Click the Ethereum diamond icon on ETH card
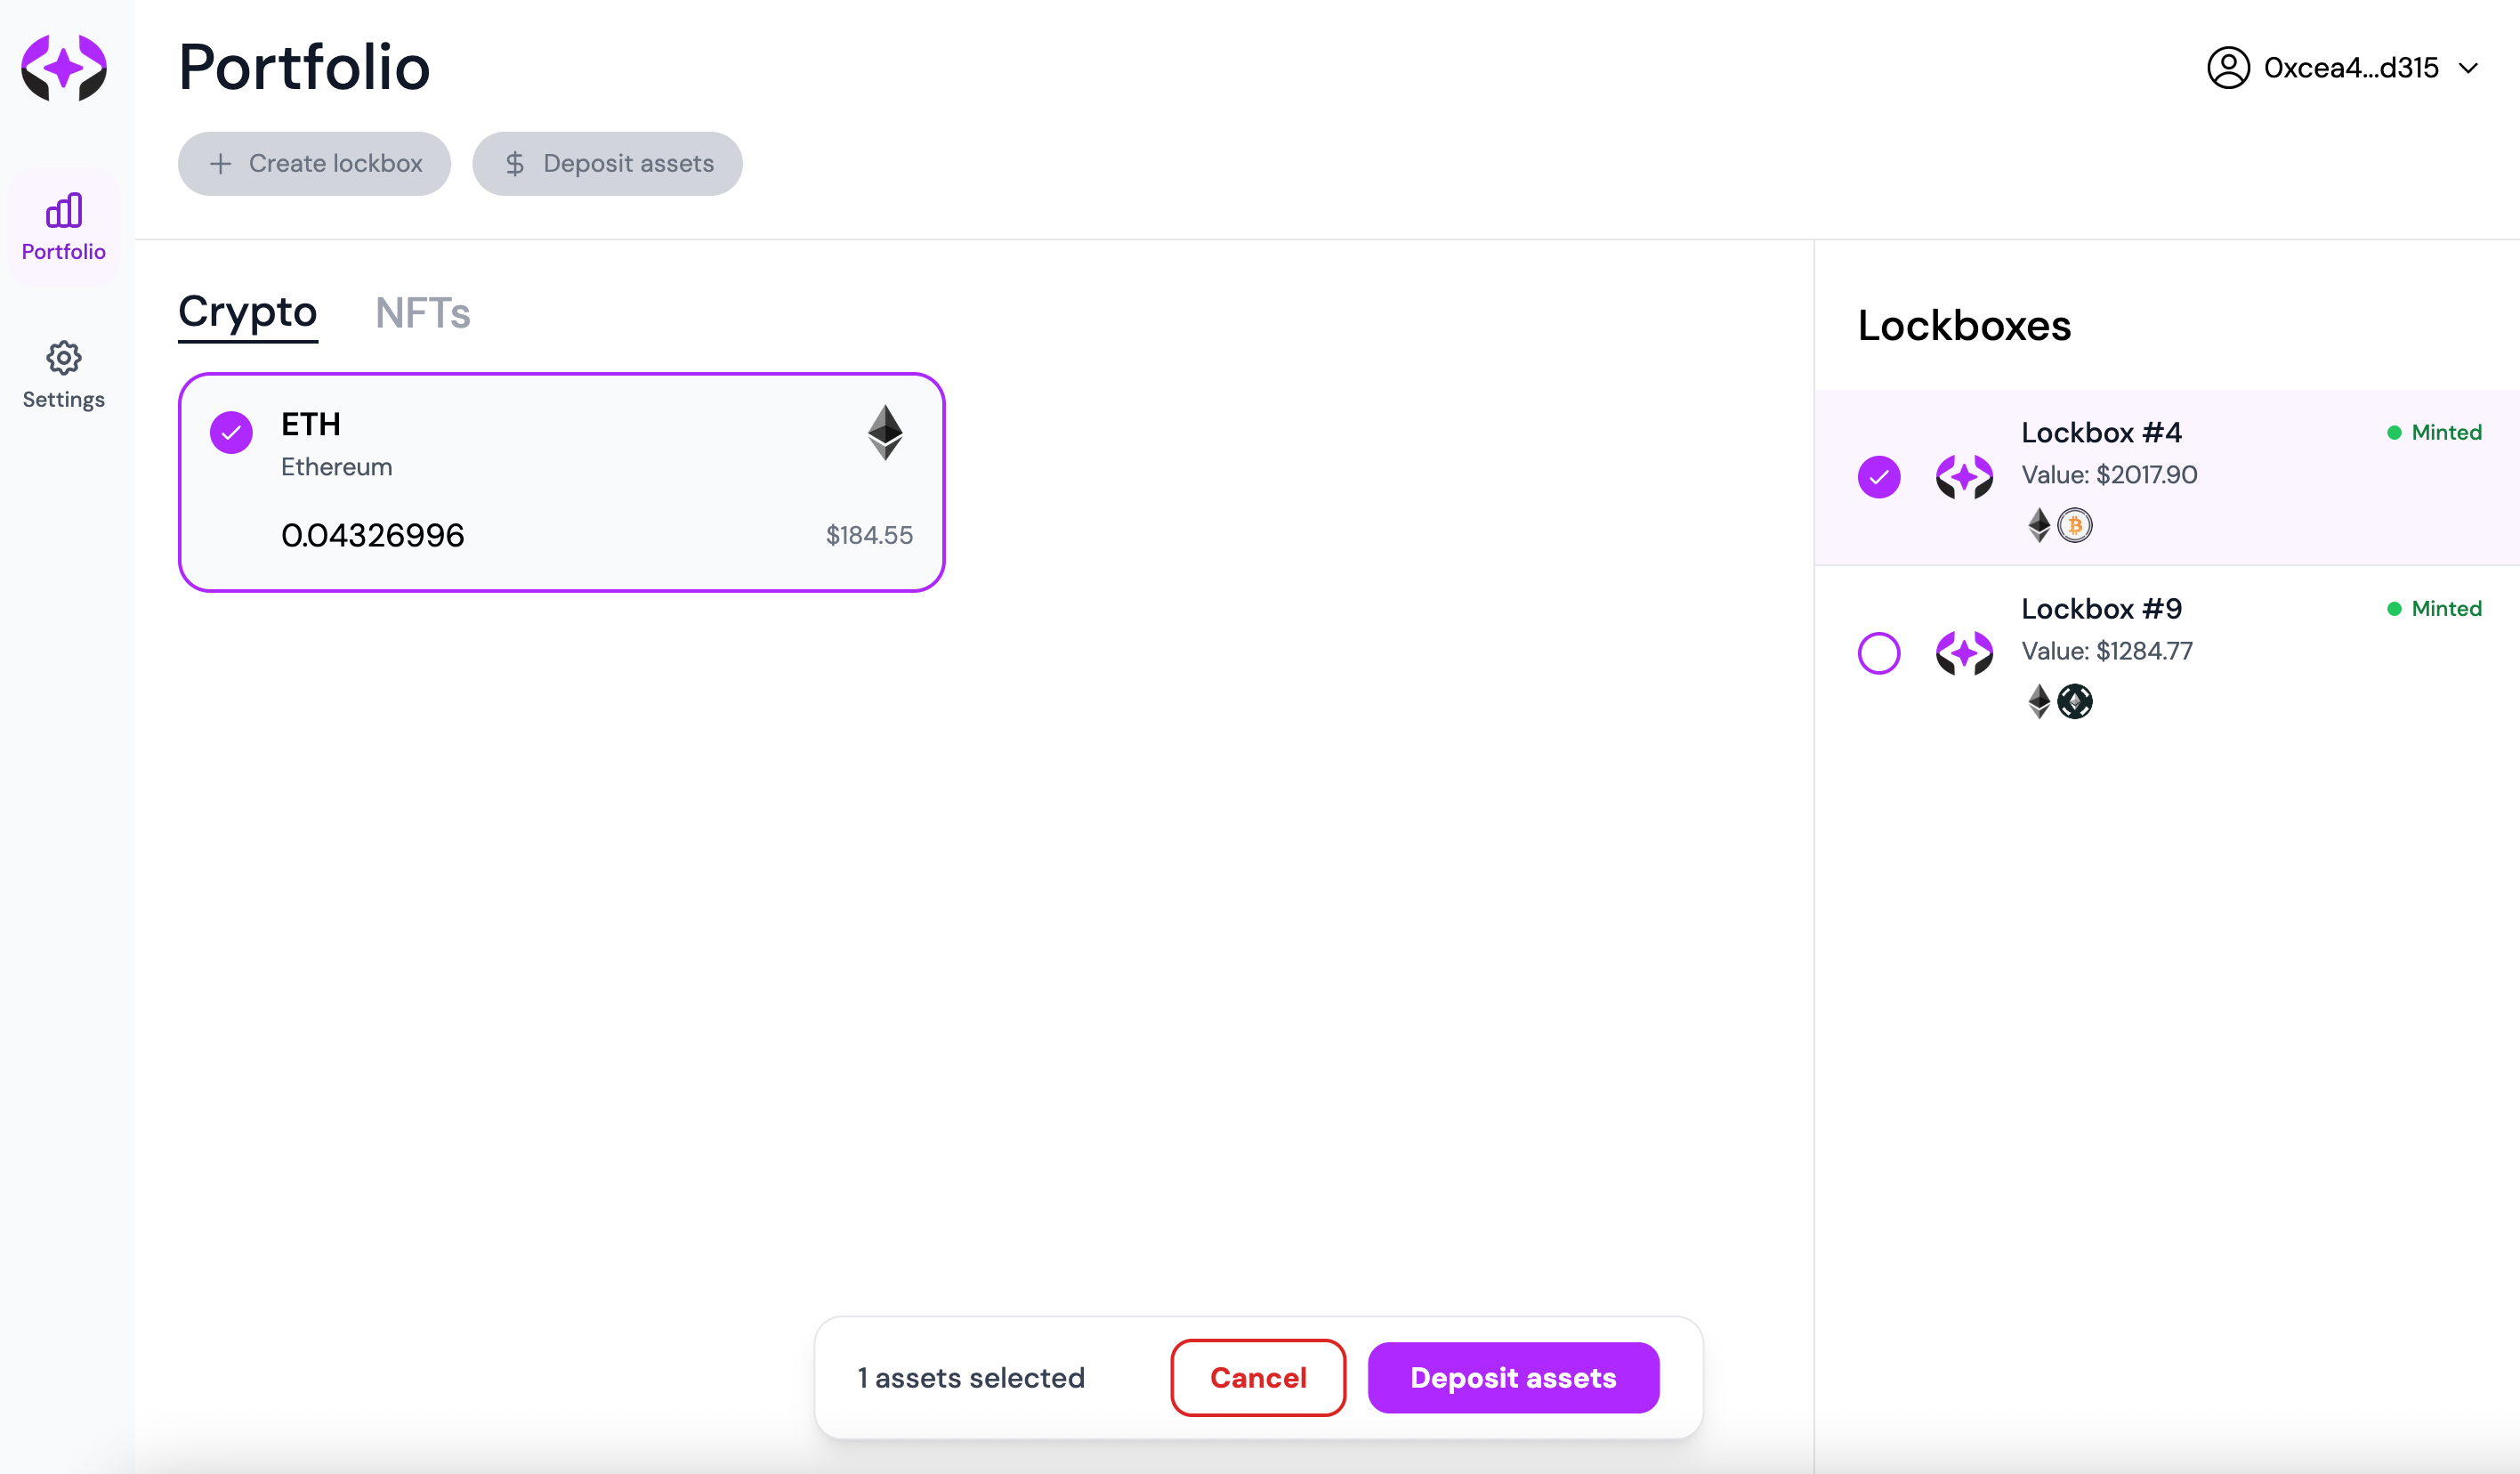Screen dimensions: 2520x1474 pos(885,432)
